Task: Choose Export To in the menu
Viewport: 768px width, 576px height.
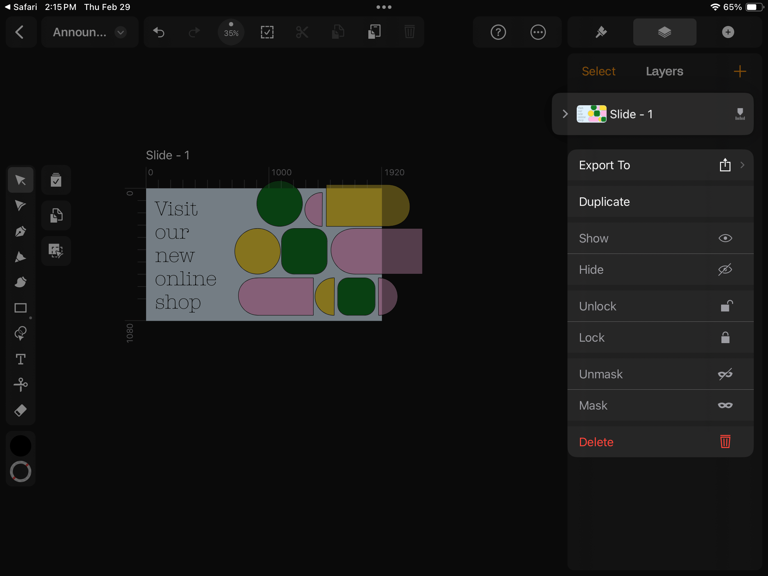Action: [660, 166]
